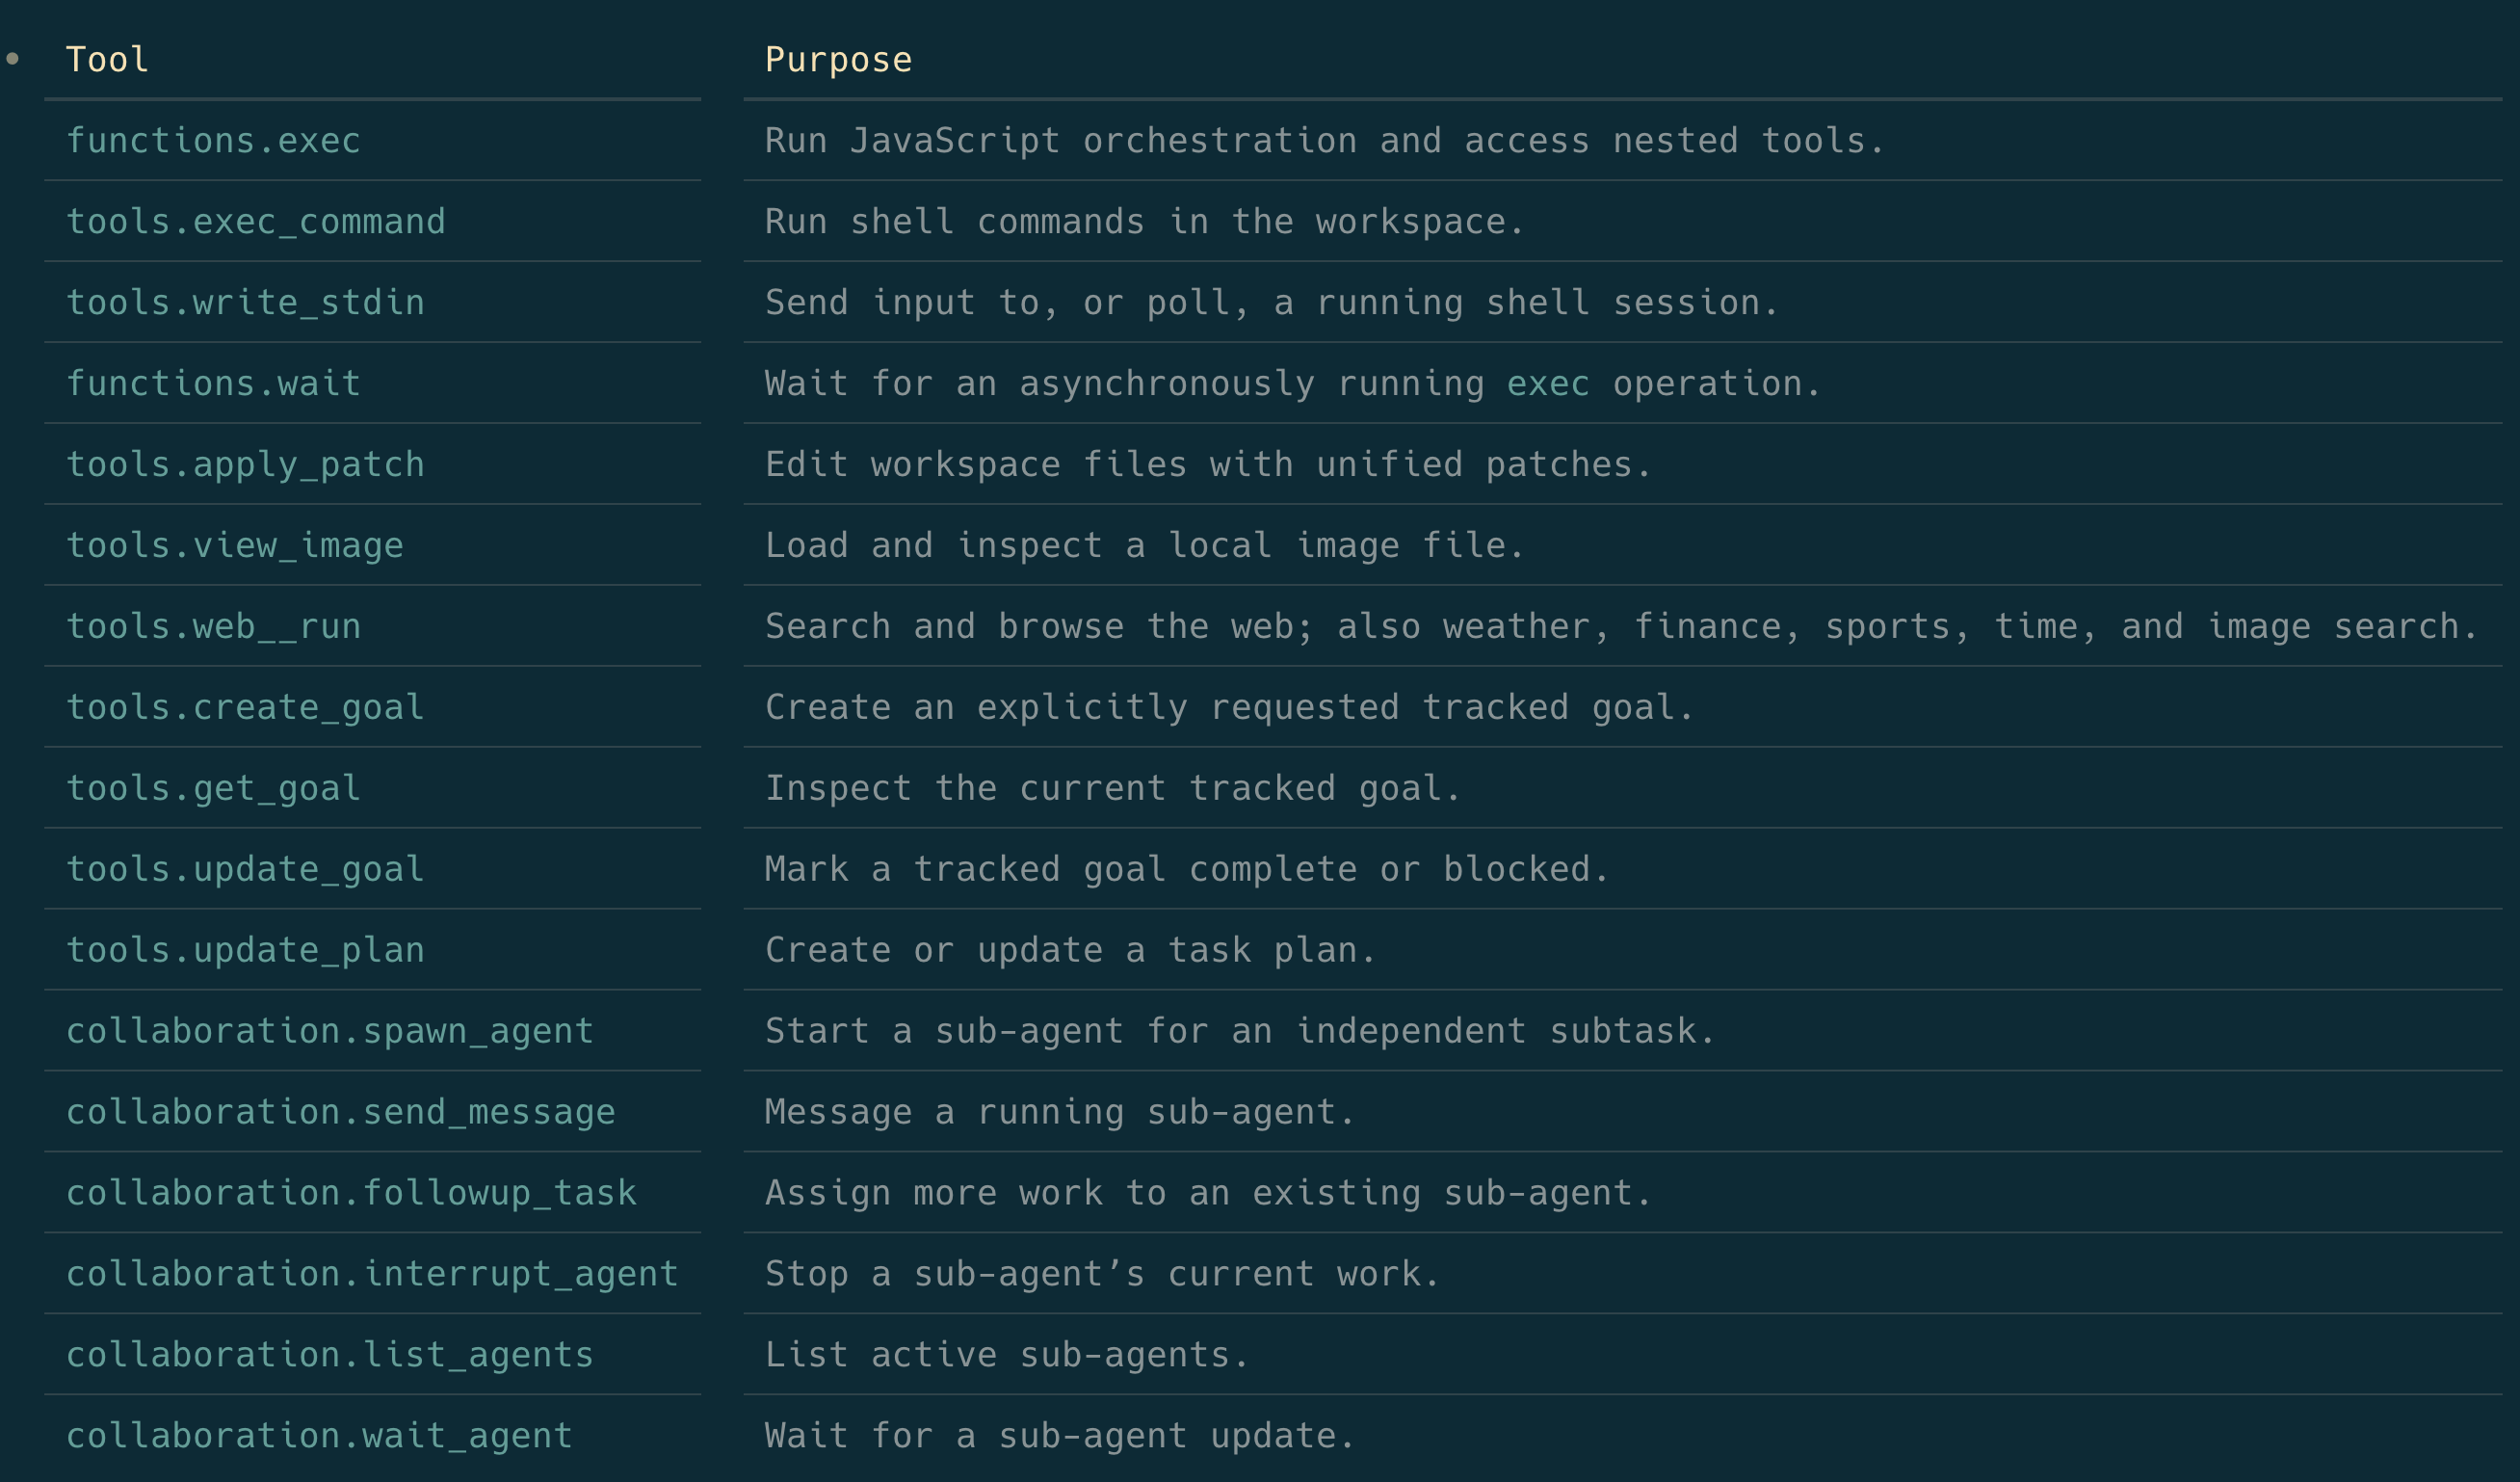Select collaboration.send_message tool name

340,1113
